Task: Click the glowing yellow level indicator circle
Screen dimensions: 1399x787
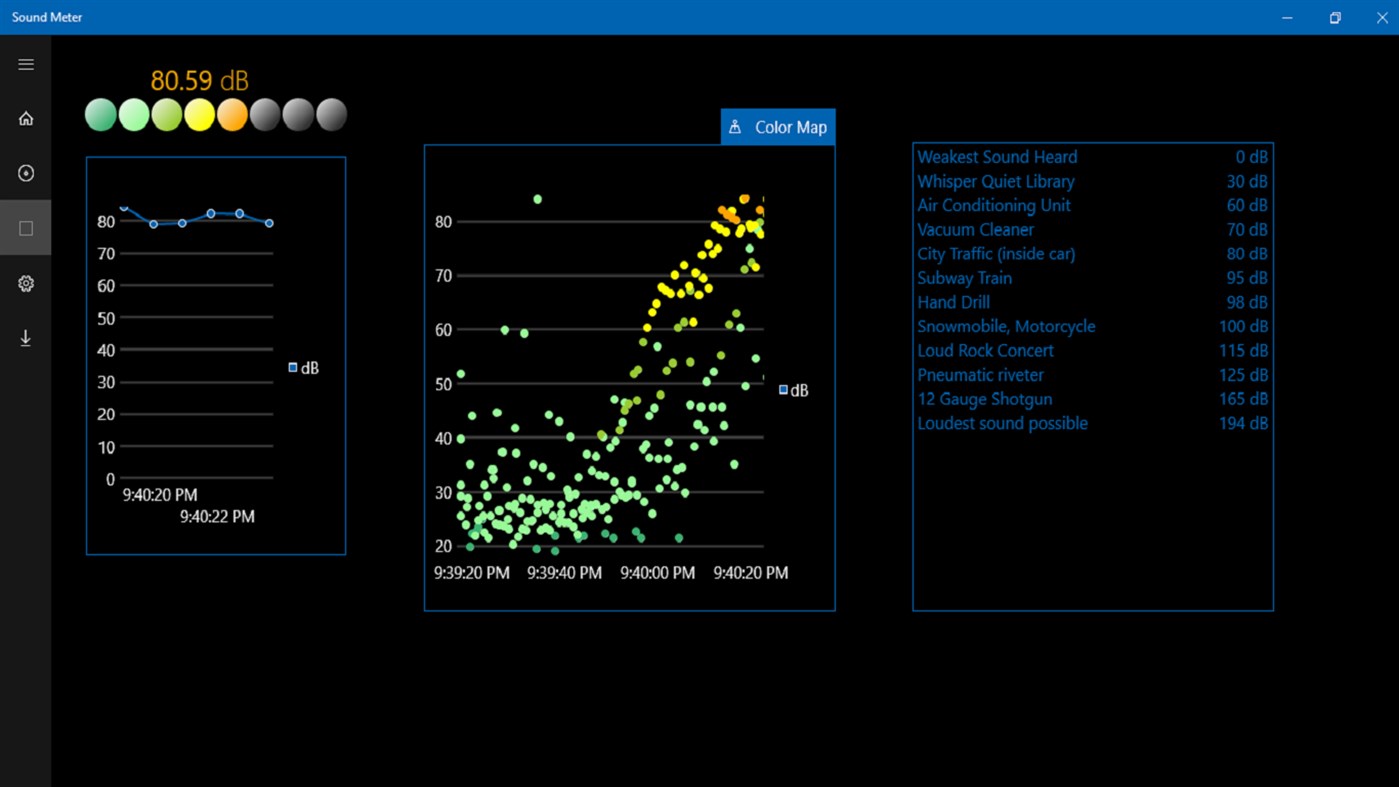Action: click(199, 115)
